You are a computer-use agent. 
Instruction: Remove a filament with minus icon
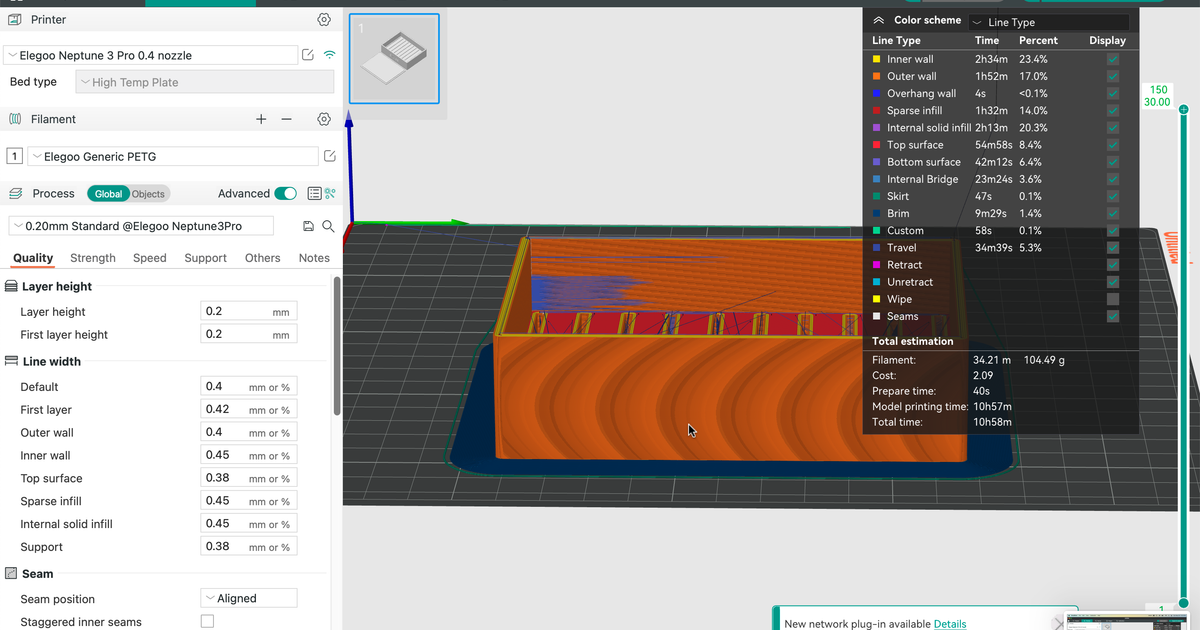pos(286,119)
